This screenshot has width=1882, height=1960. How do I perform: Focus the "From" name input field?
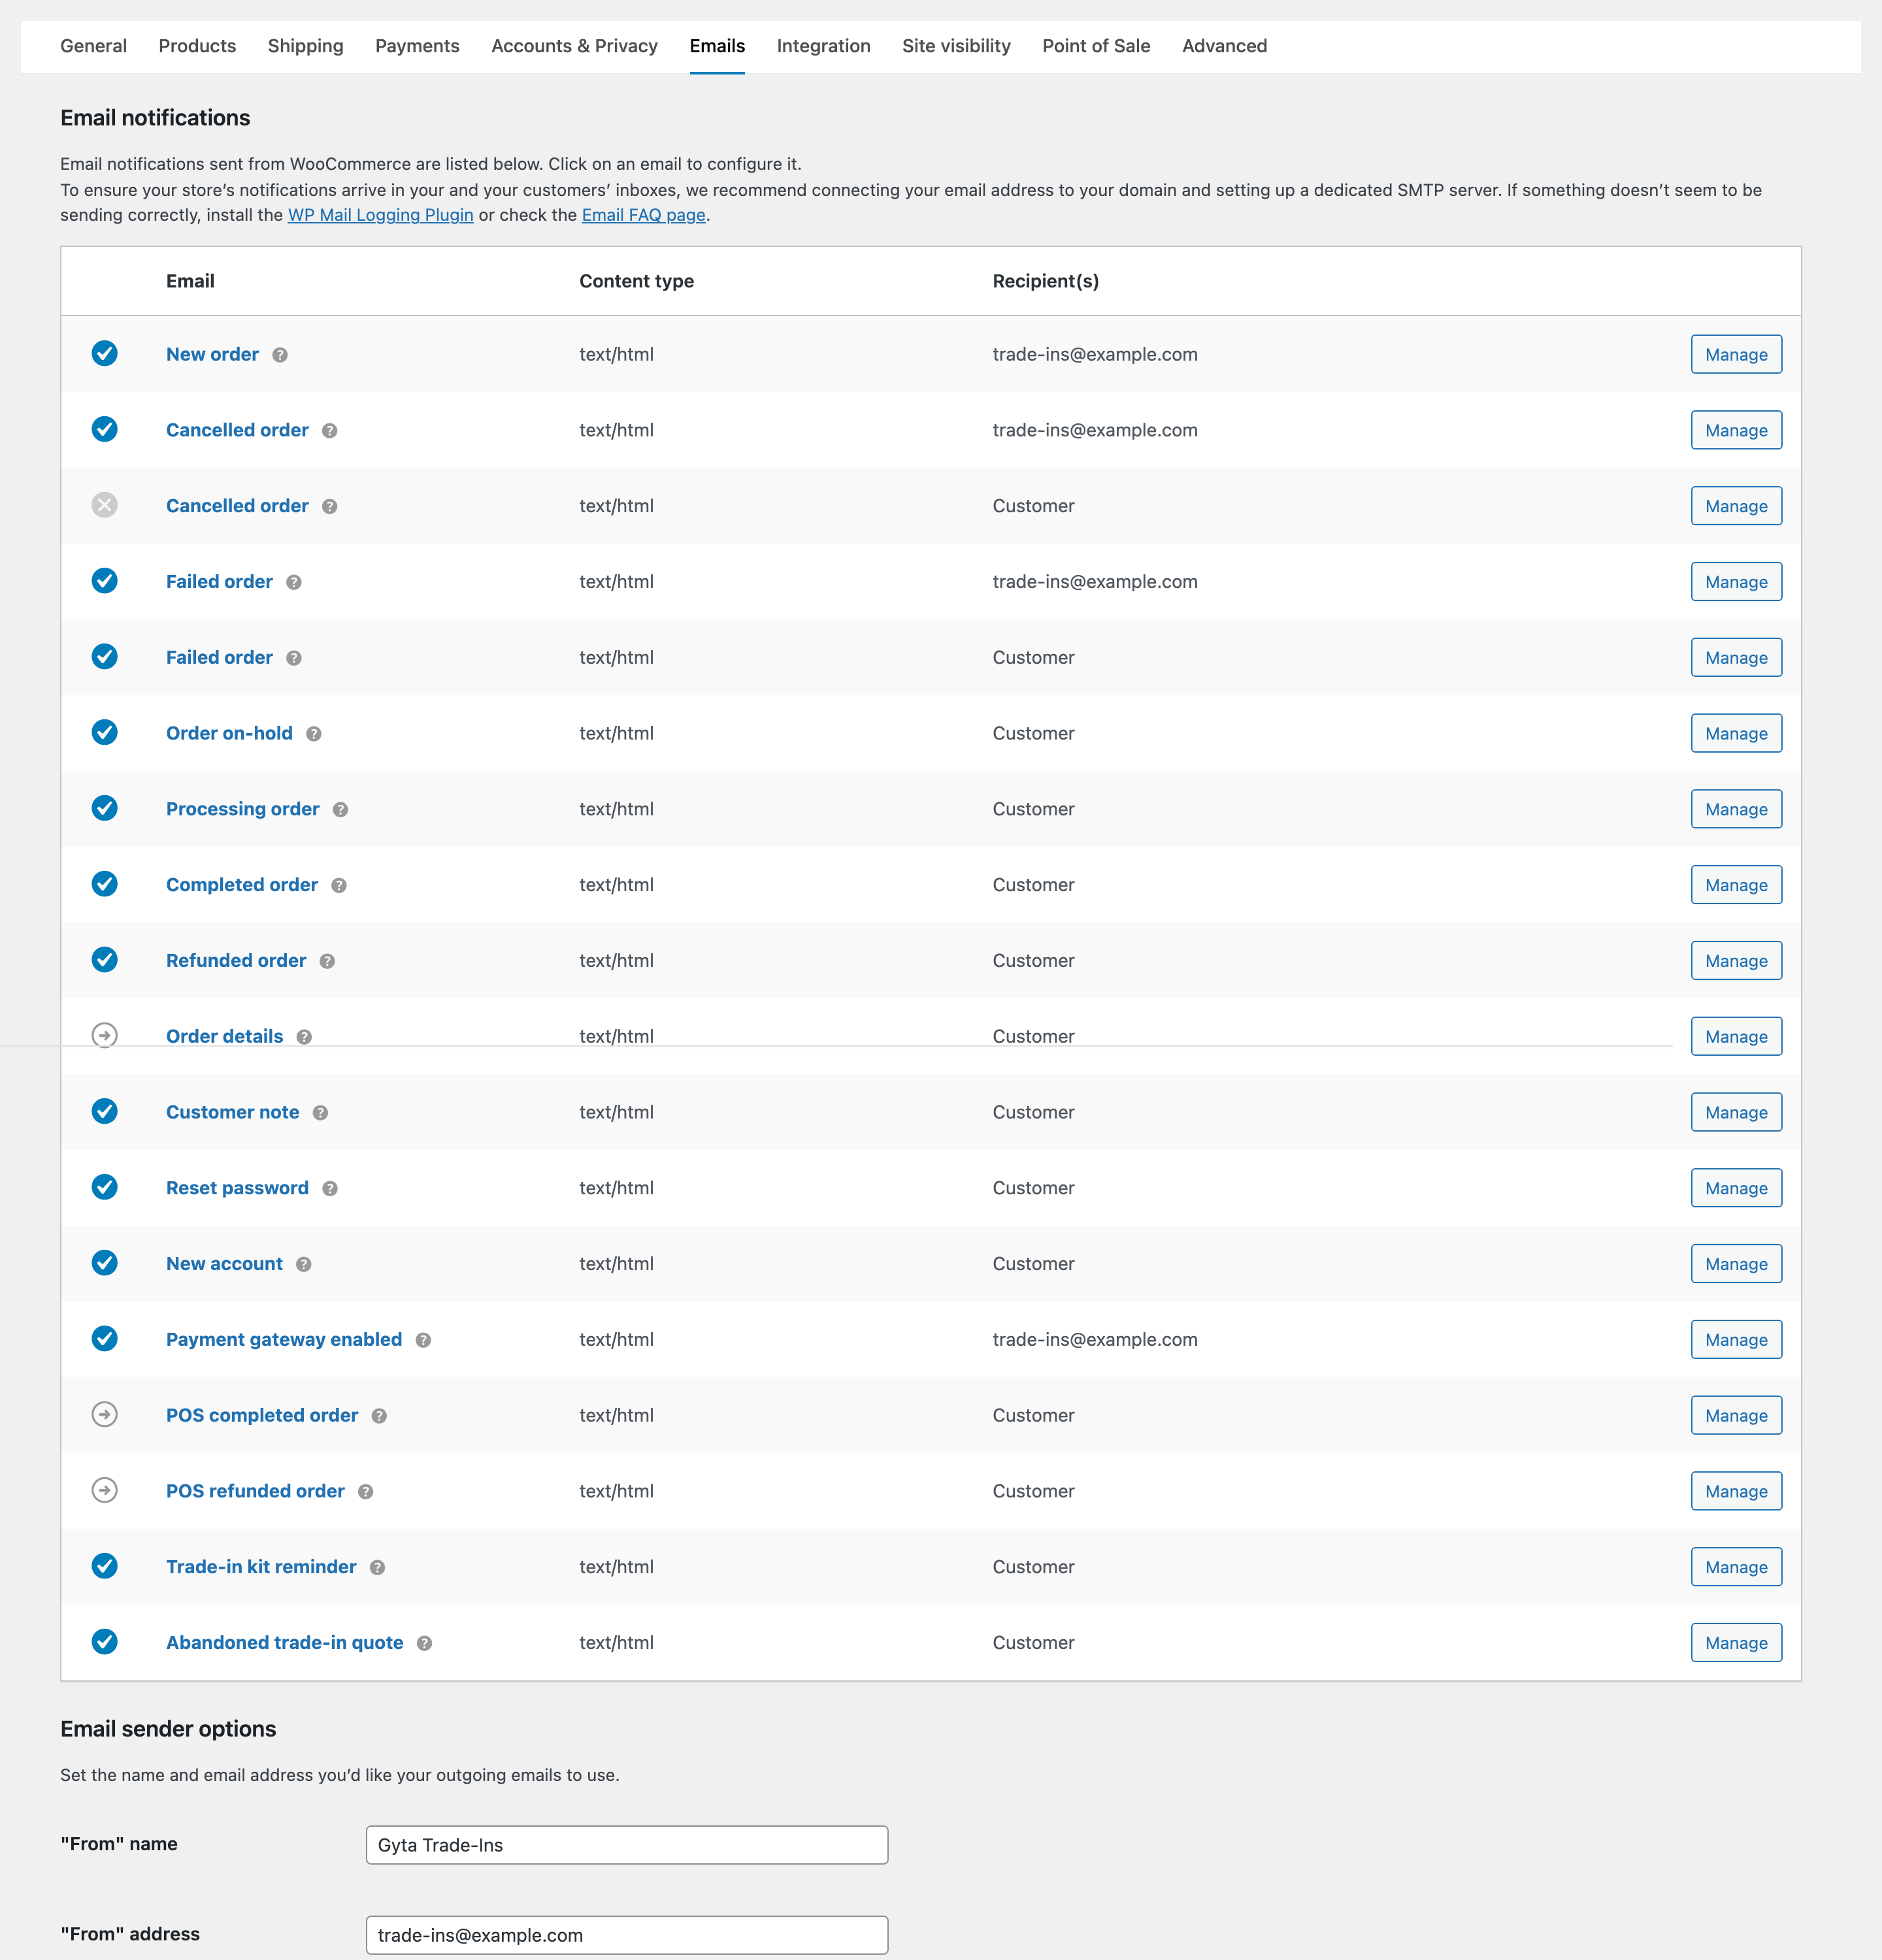[x=627, y=1845]
